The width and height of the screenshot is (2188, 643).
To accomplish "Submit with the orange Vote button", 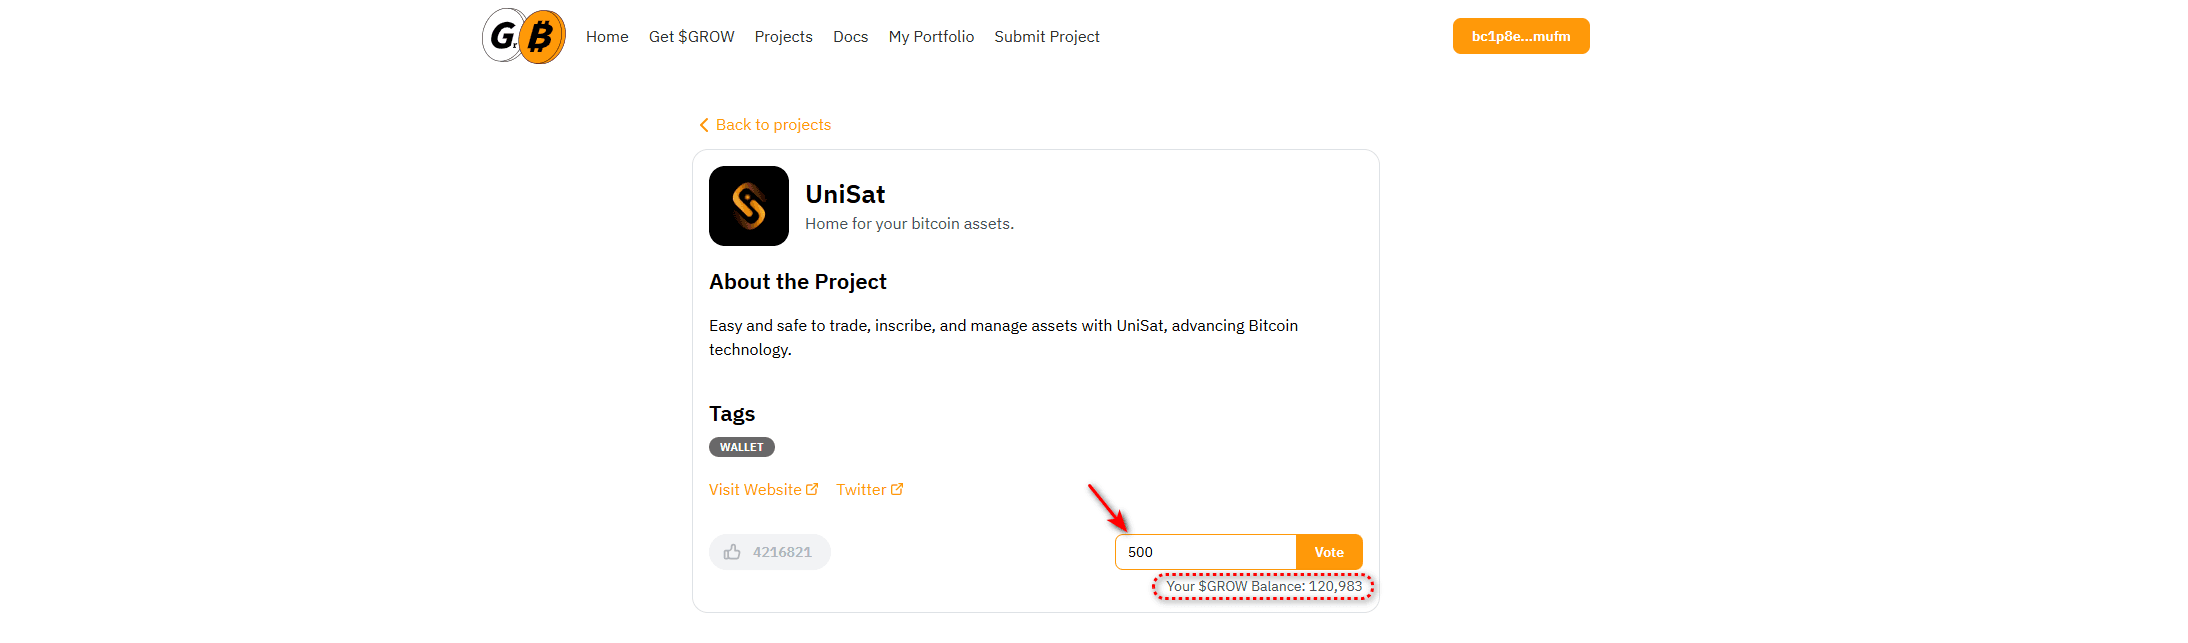I will point(1329,552).
